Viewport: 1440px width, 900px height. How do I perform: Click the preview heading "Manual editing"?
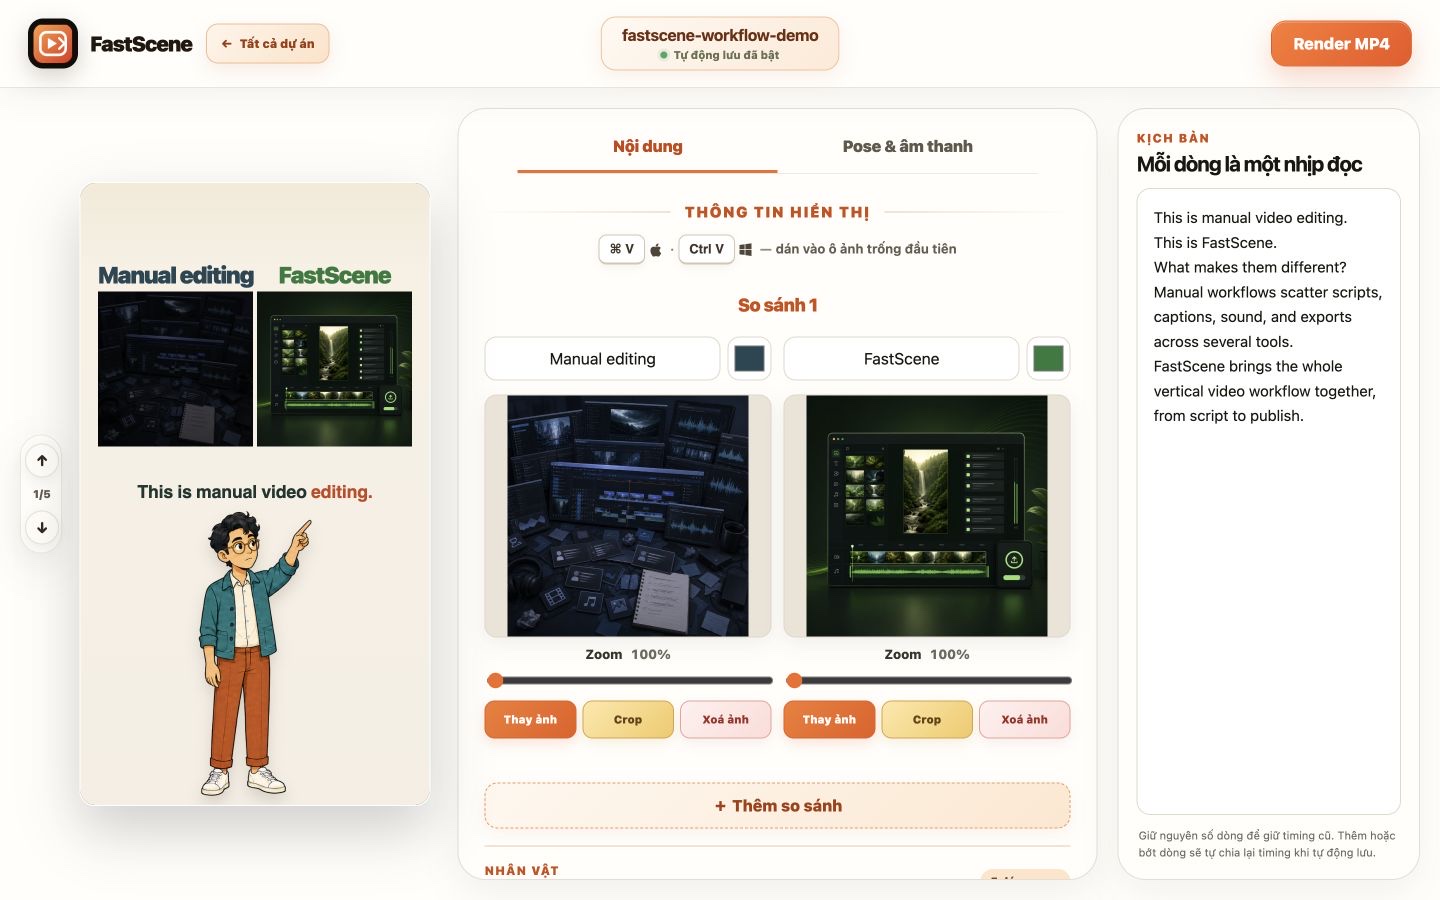pos(176,275)
